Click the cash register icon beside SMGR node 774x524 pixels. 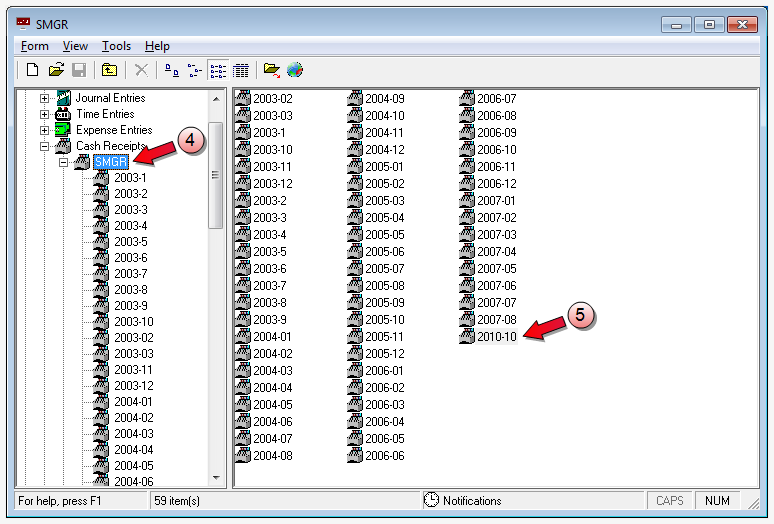coord(82,162)
